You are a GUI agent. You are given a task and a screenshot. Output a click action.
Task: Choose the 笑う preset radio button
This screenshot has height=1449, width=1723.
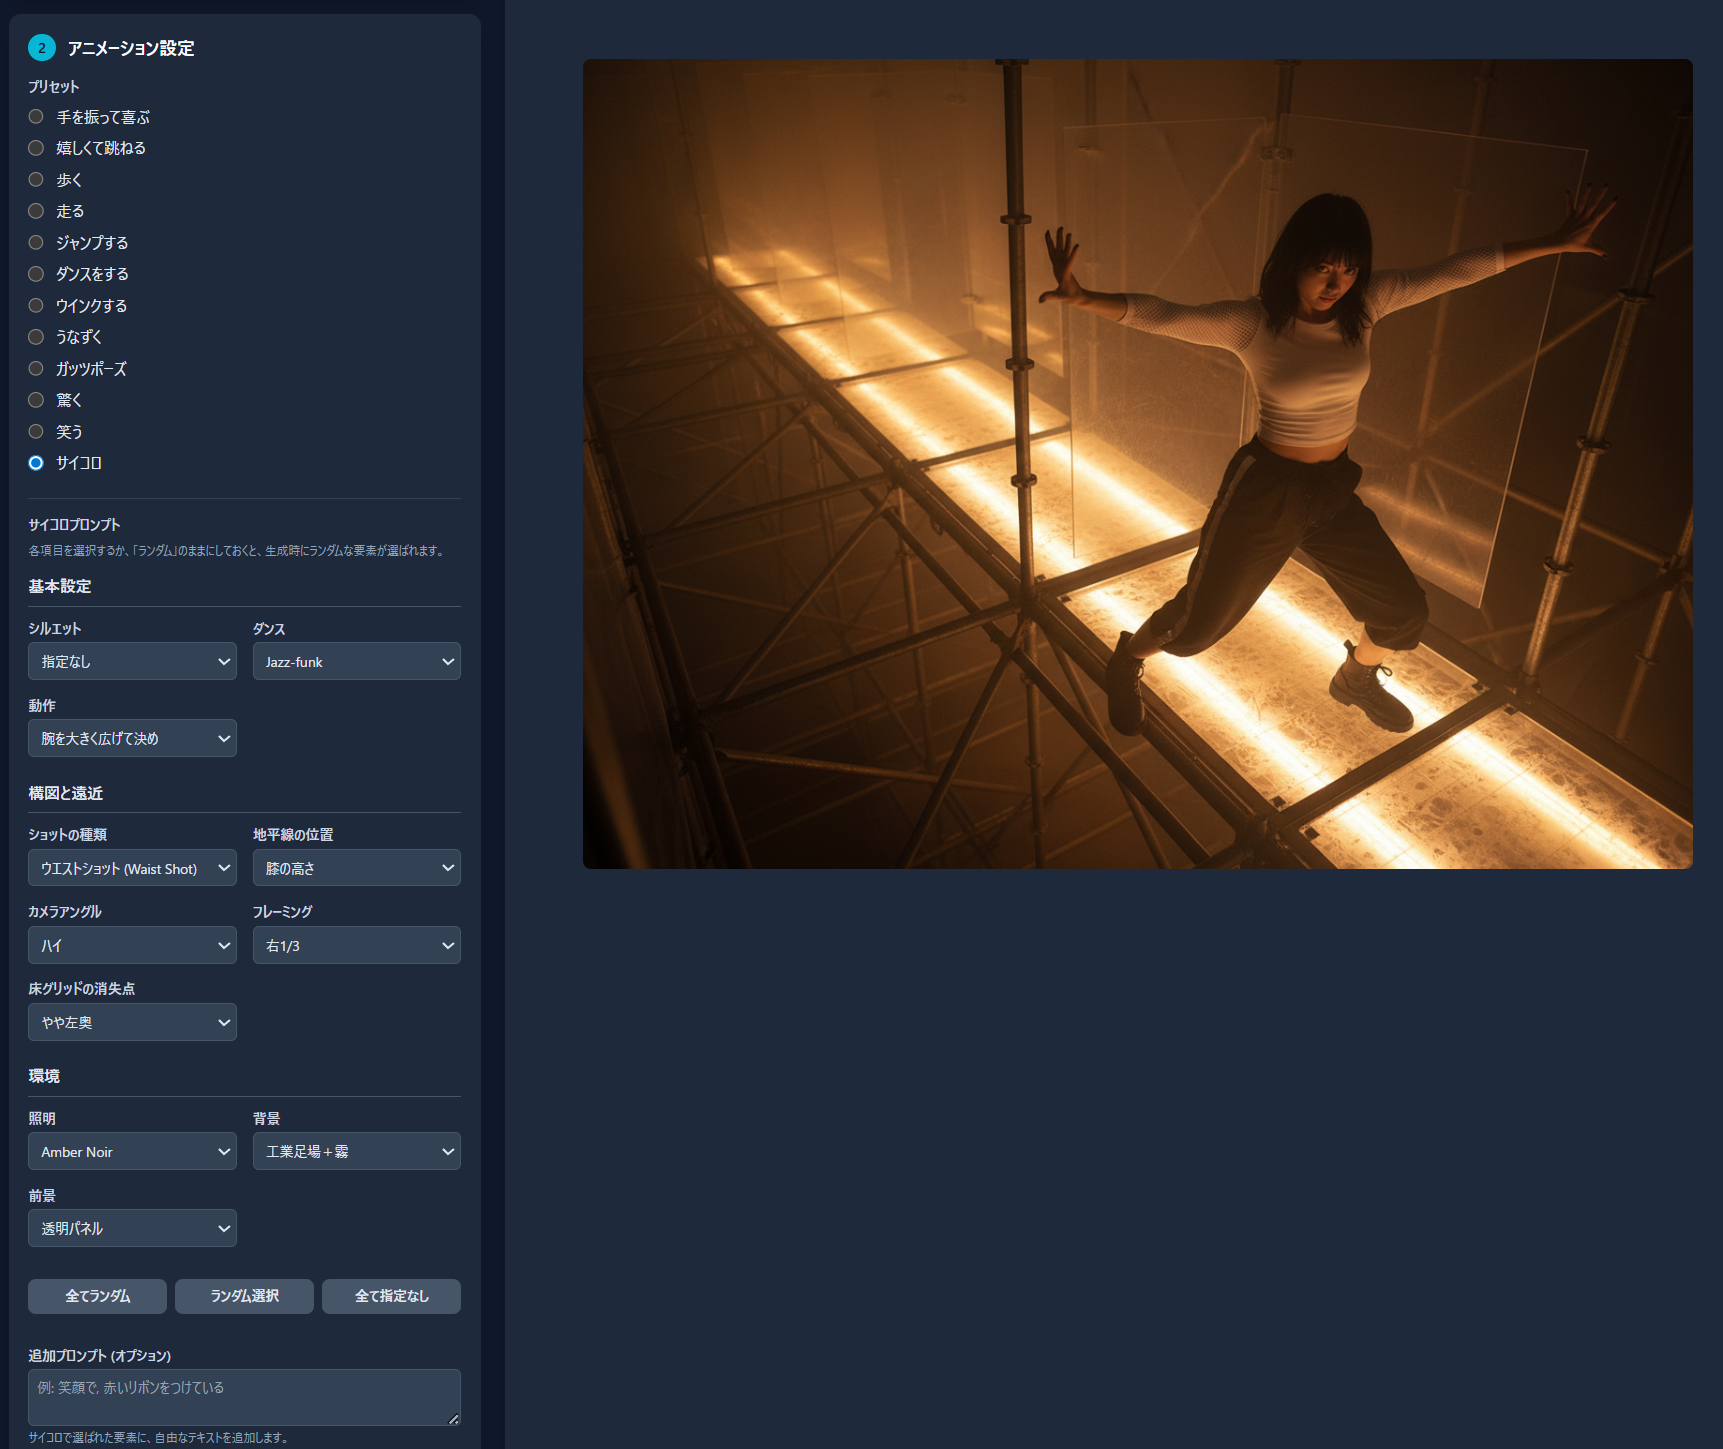pos(36,432)
